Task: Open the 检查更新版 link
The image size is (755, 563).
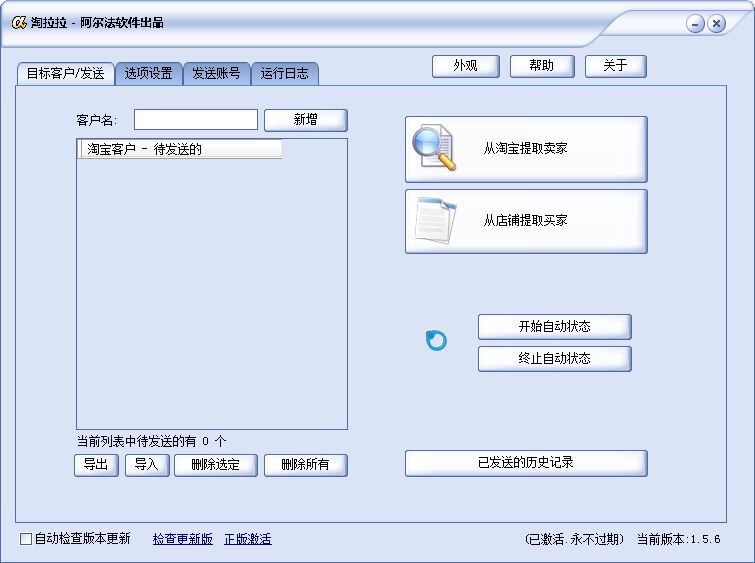Action: coord(182,539)
